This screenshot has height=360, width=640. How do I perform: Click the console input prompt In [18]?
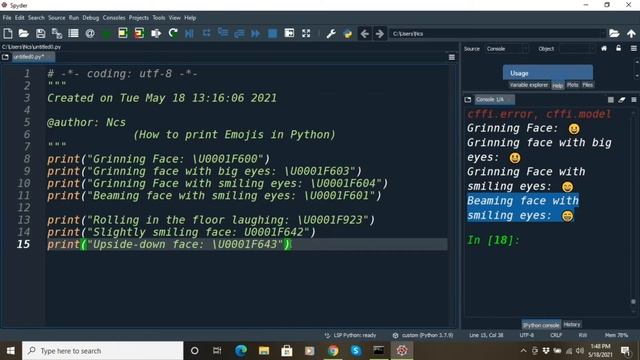(x=493, y=240)
